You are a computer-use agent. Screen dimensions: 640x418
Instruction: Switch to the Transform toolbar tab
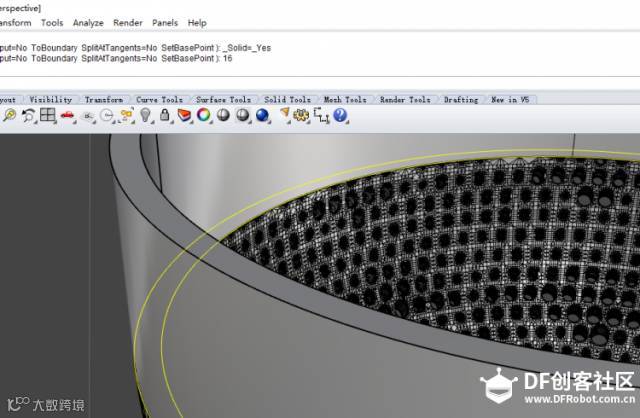click(104, 100)
